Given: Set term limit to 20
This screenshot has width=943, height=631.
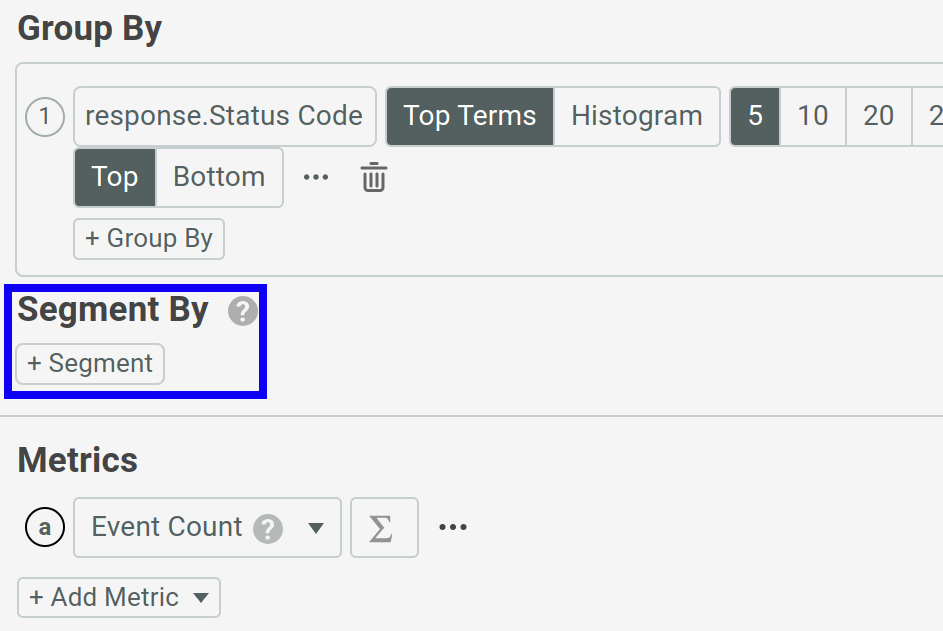Looking at the screenshot, I should pyautogui.click(x=878, y=117).
